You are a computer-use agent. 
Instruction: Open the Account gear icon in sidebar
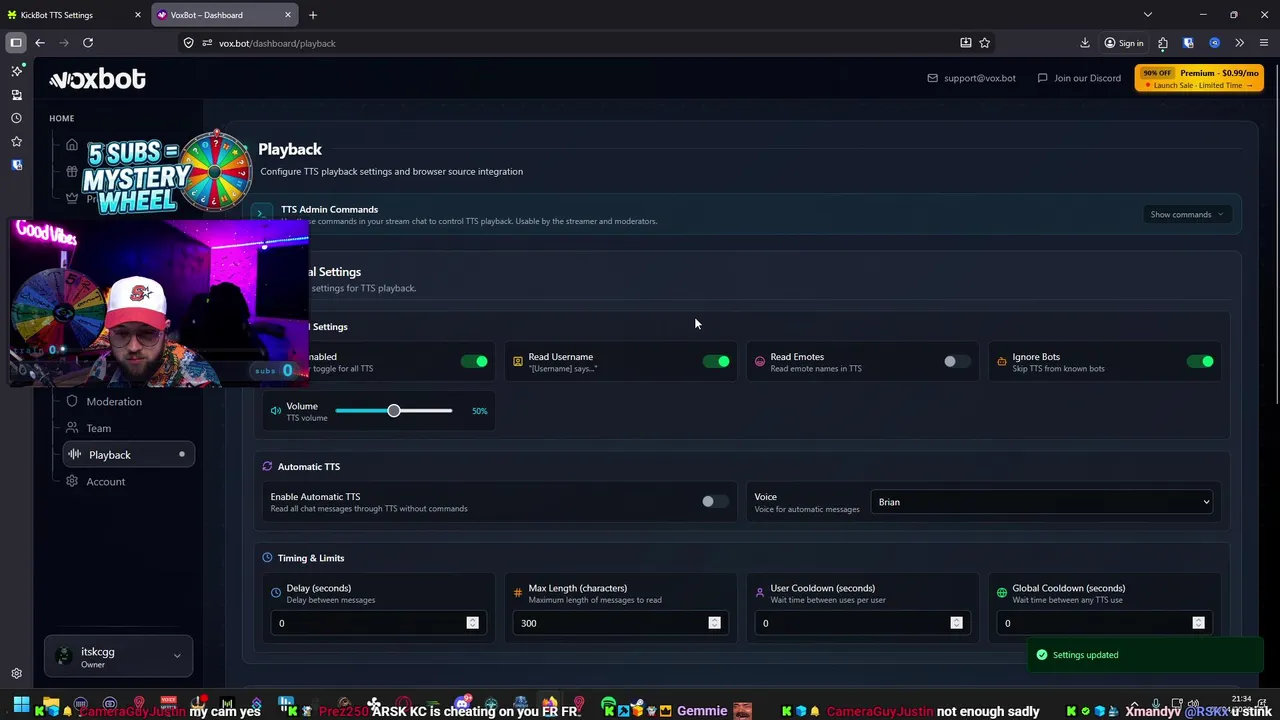point(72,481)
